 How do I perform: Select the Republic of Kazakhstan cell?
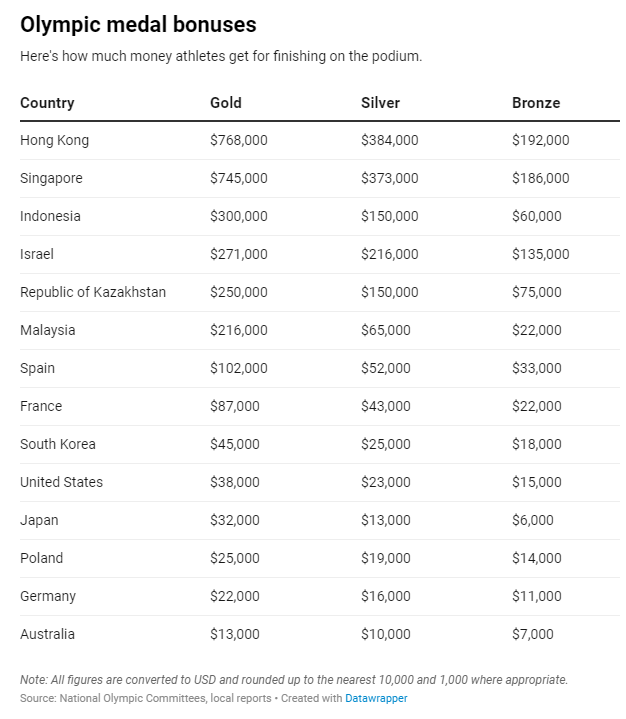pos(93,293)
